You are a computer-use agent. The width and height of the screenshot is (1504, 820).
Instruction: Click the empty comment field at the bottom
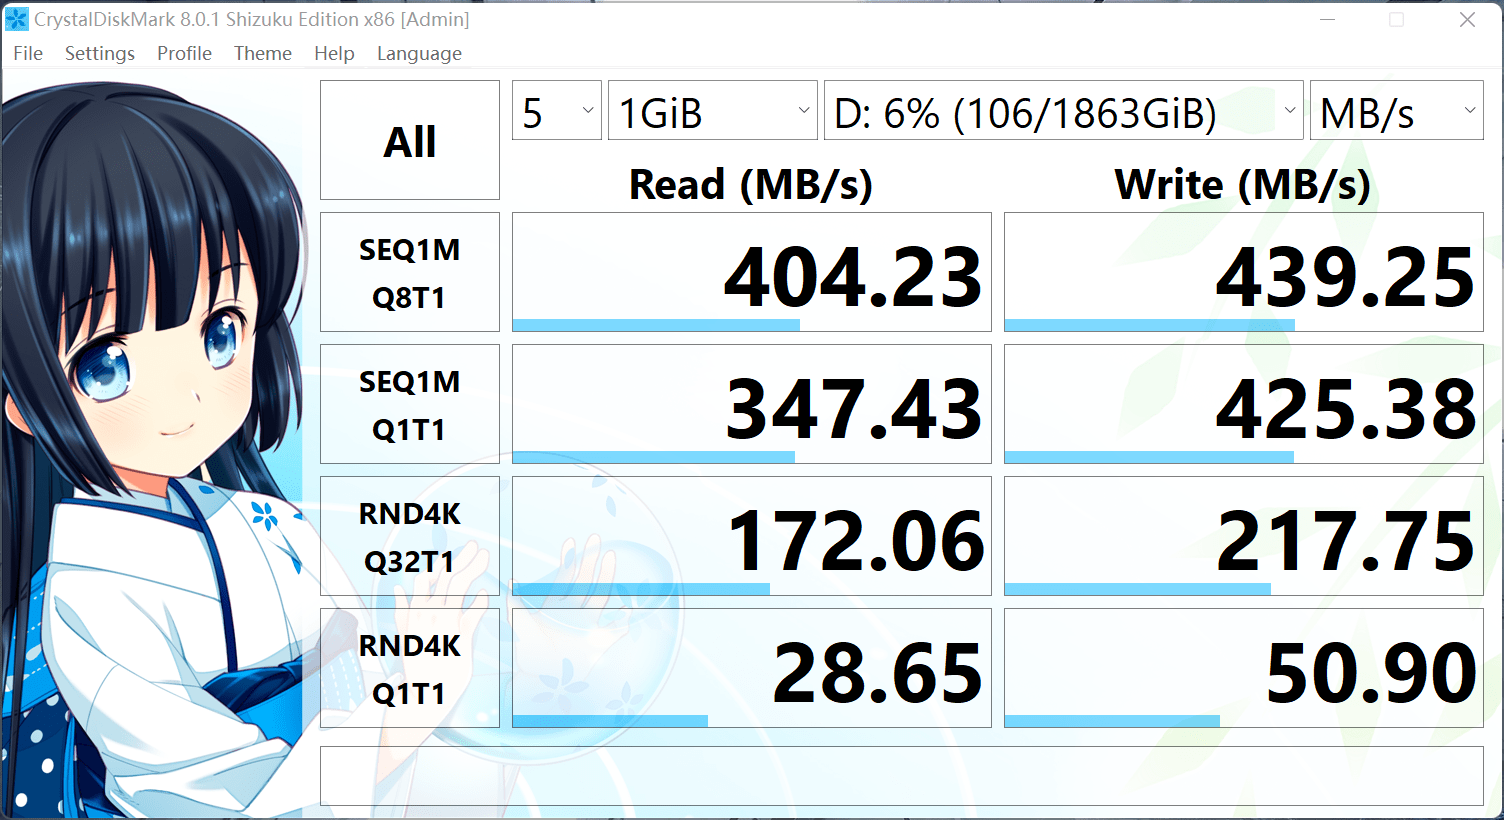click(902, 776)
